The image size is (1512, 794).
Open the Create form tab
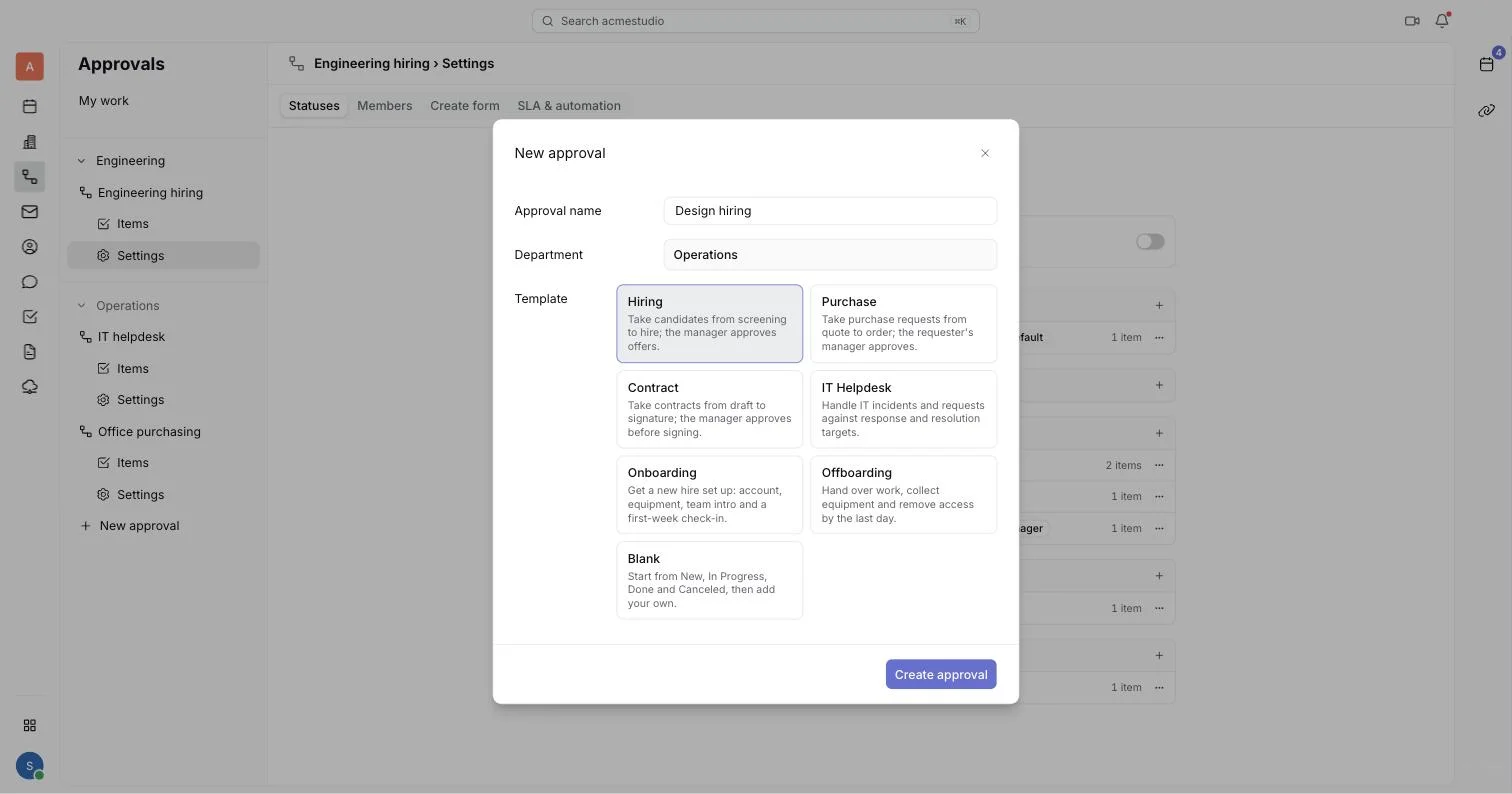click(x=465, y=106)
